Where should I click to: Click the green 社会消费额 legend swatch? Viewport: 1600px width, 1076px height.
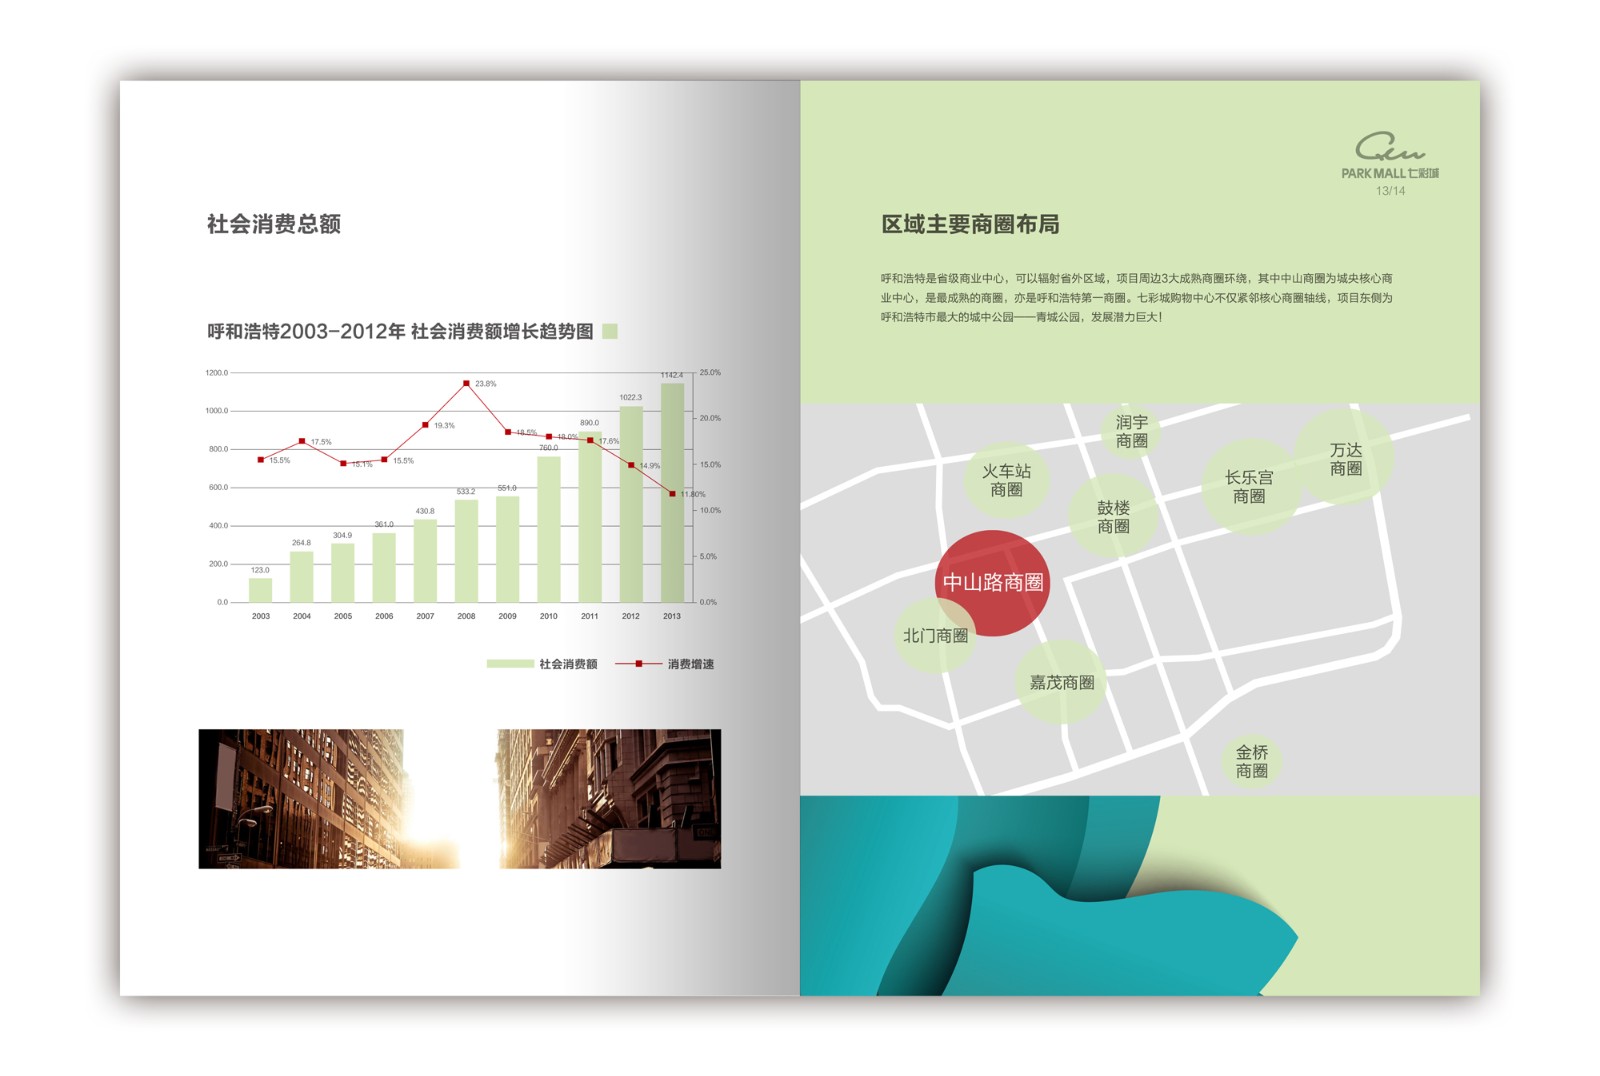click(x=510, y=664)
